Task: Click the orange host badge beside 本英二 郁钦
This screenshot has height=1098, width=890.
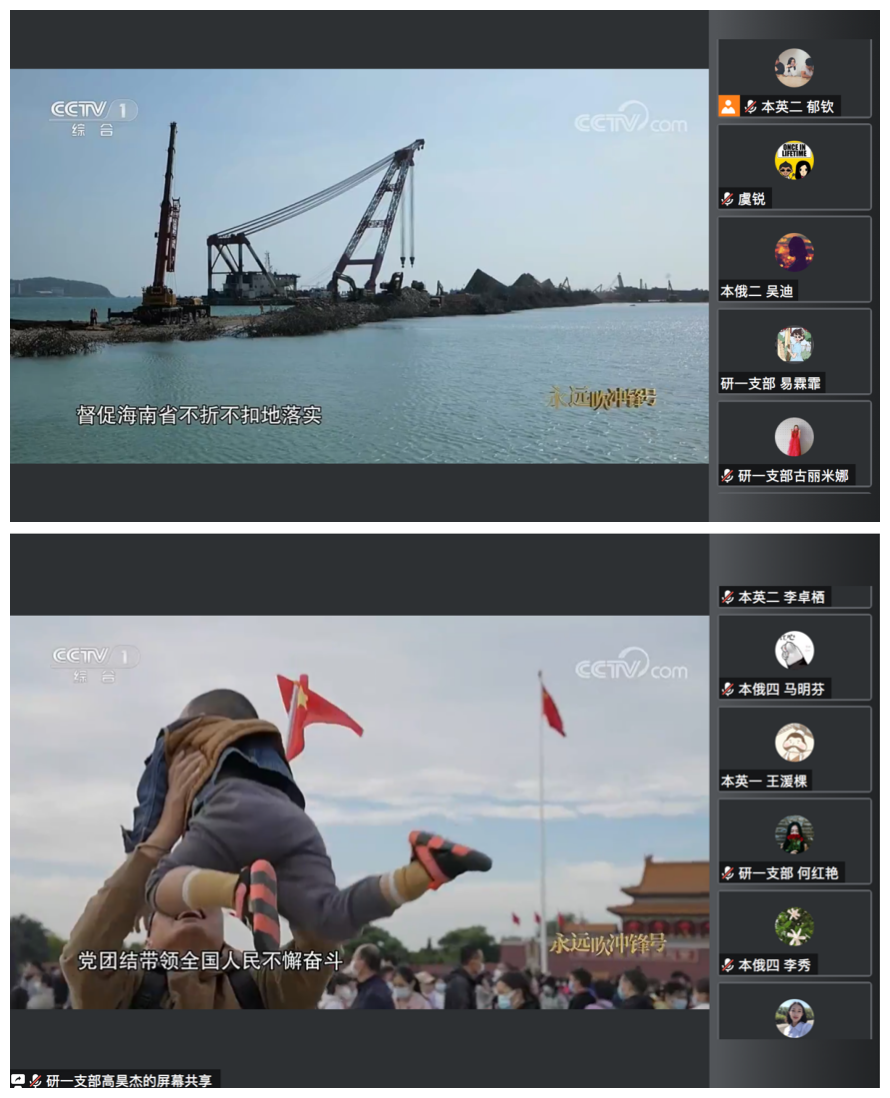Action: coord(729,106)
